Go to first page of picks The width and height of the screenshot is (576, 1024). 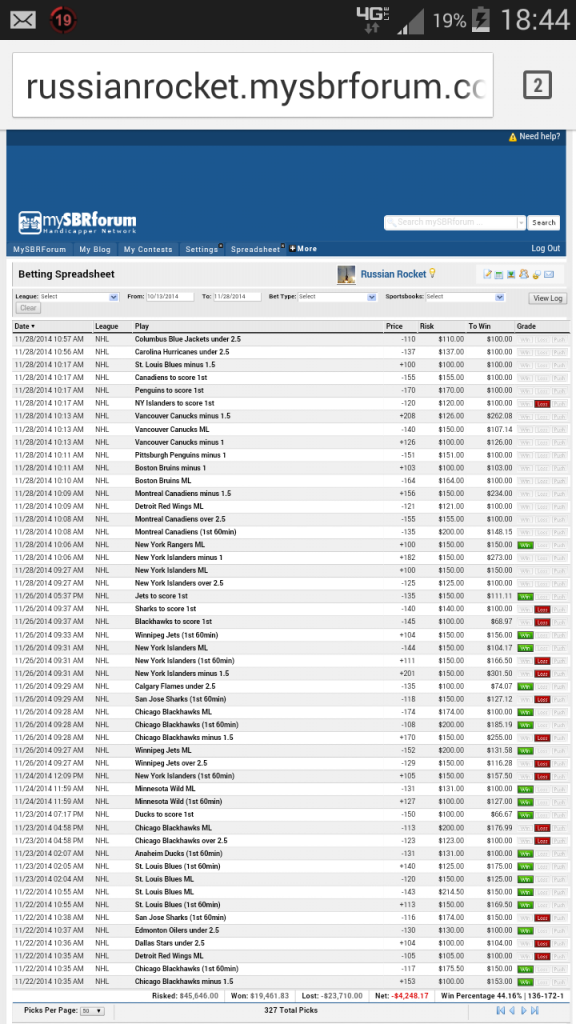click(x=500, y=1010)
